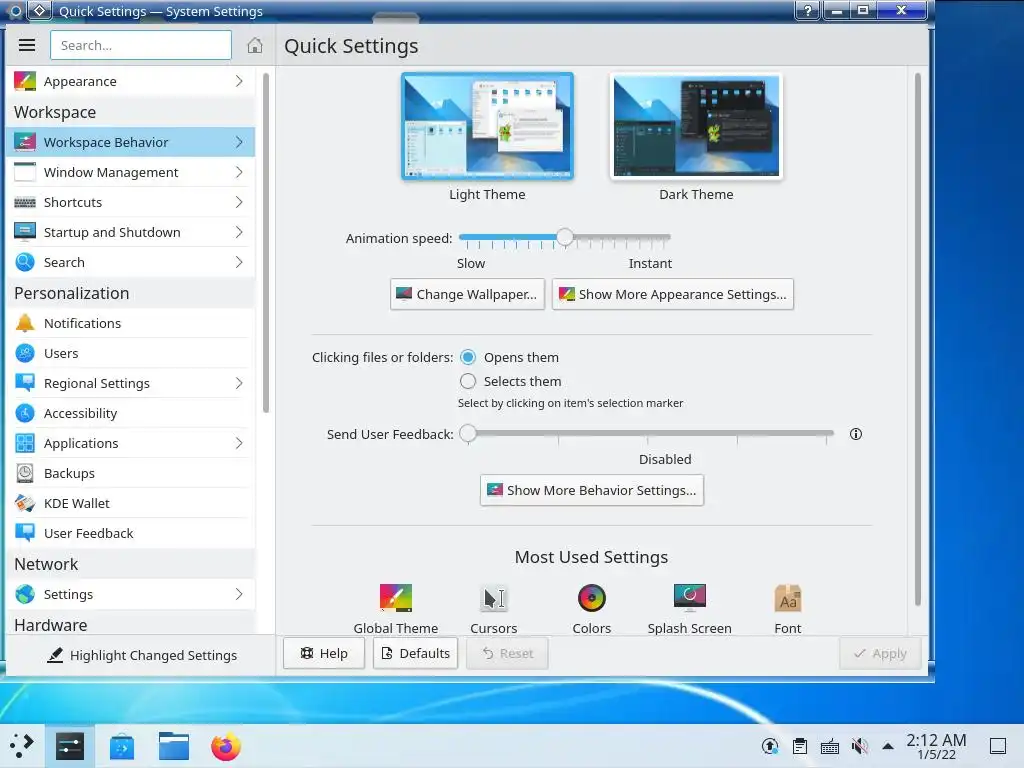Open the Dolphin file manager from taskbar
The width and height of the screenshot is (1024, 768).
(174, 746)
